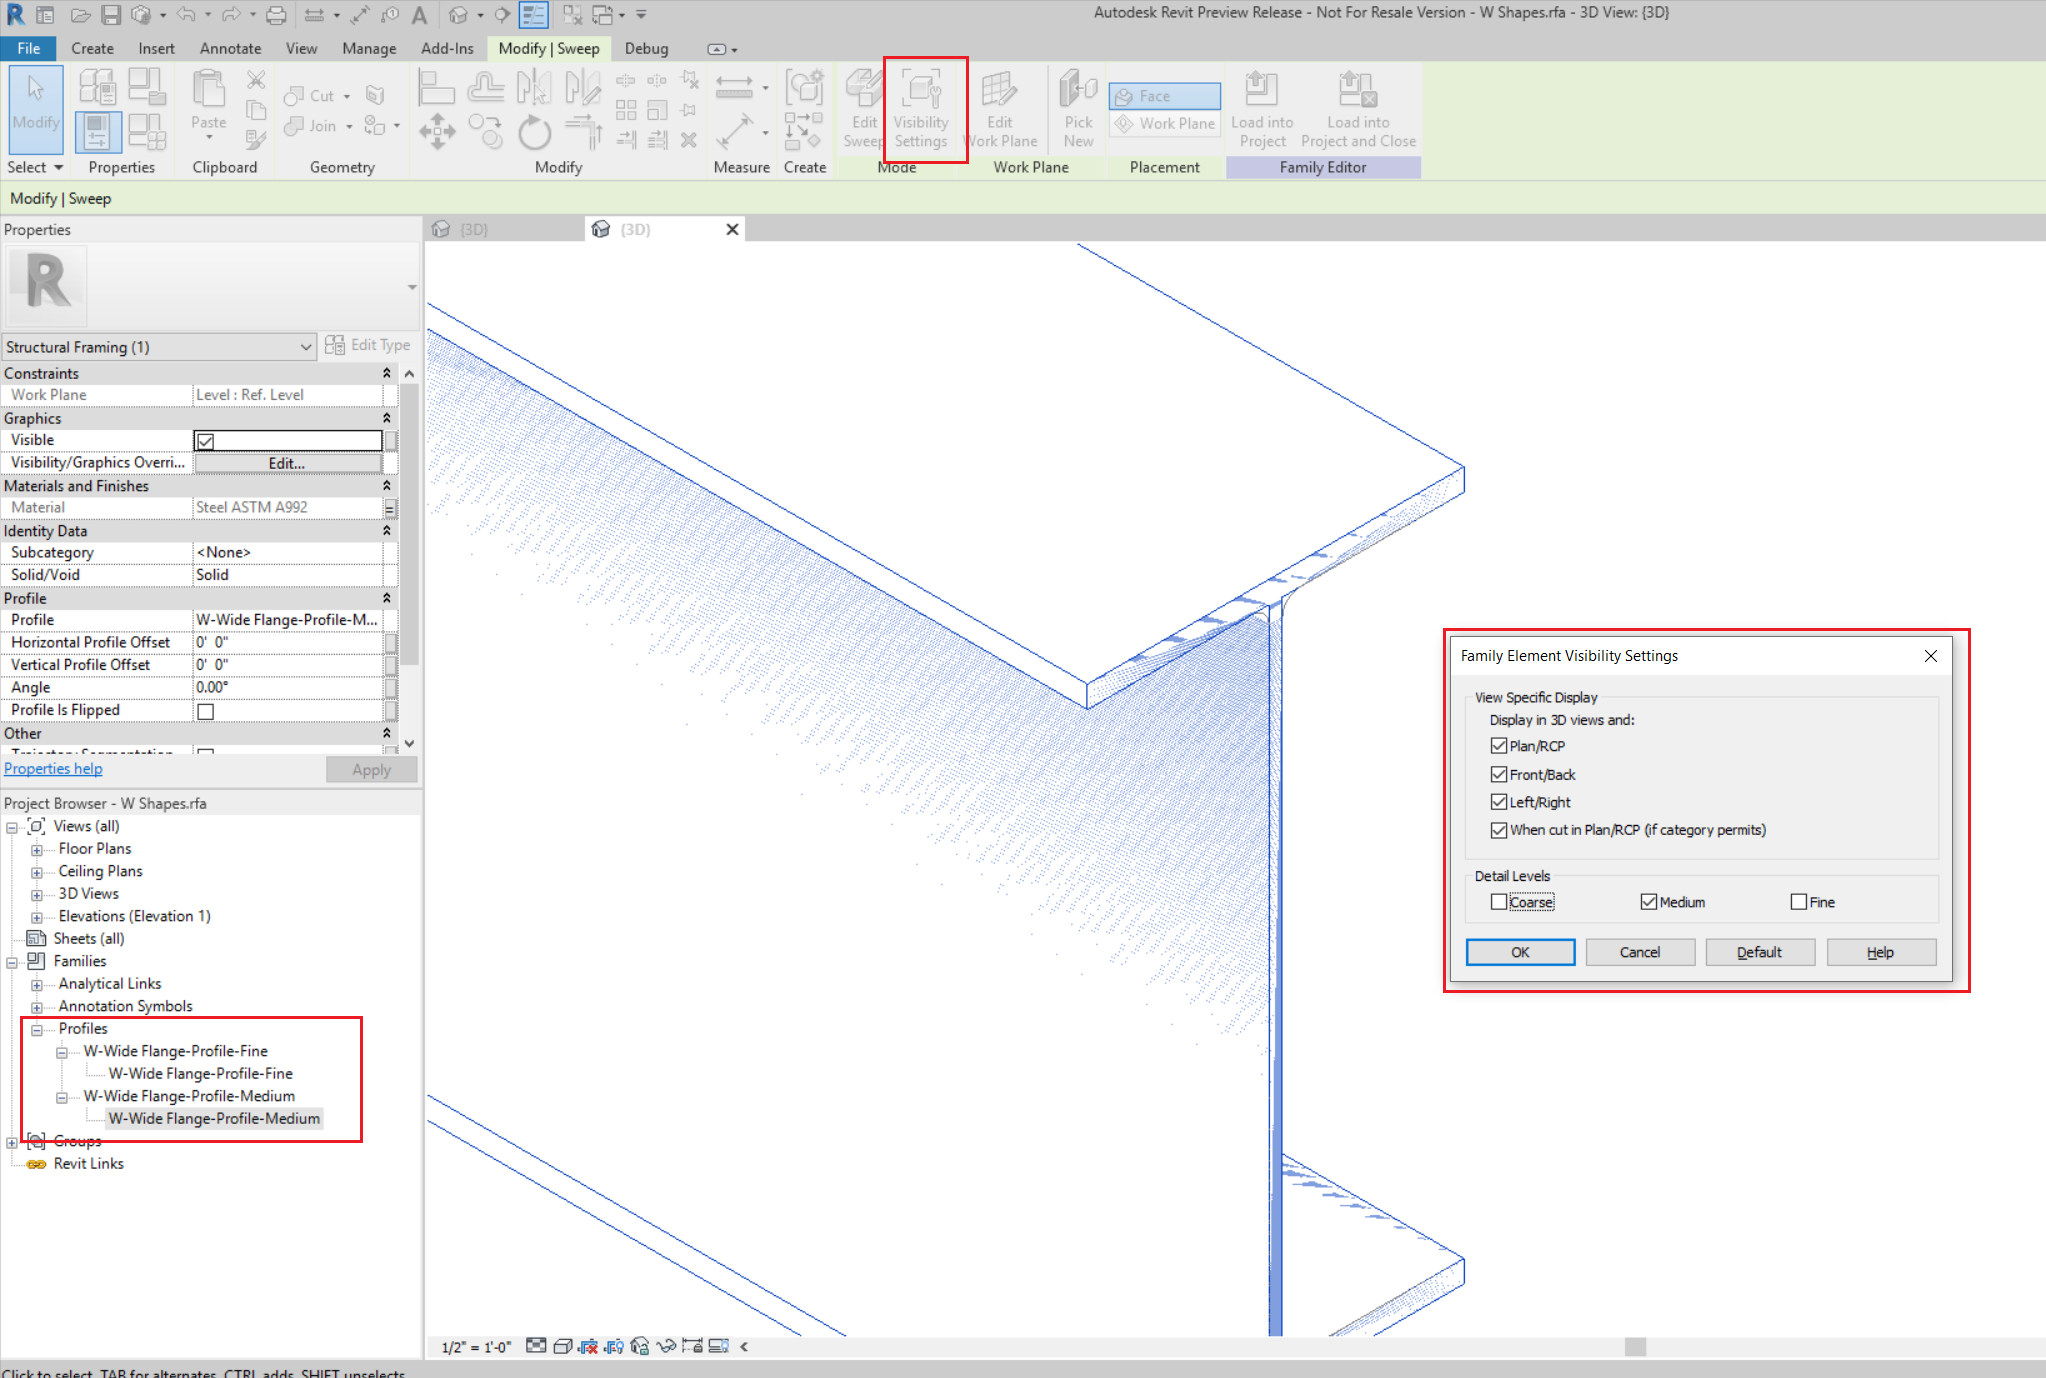Click OK in Visibility Settings dialog
The height and width of the screenshot is (1378, 2046).
point(1520,952)
